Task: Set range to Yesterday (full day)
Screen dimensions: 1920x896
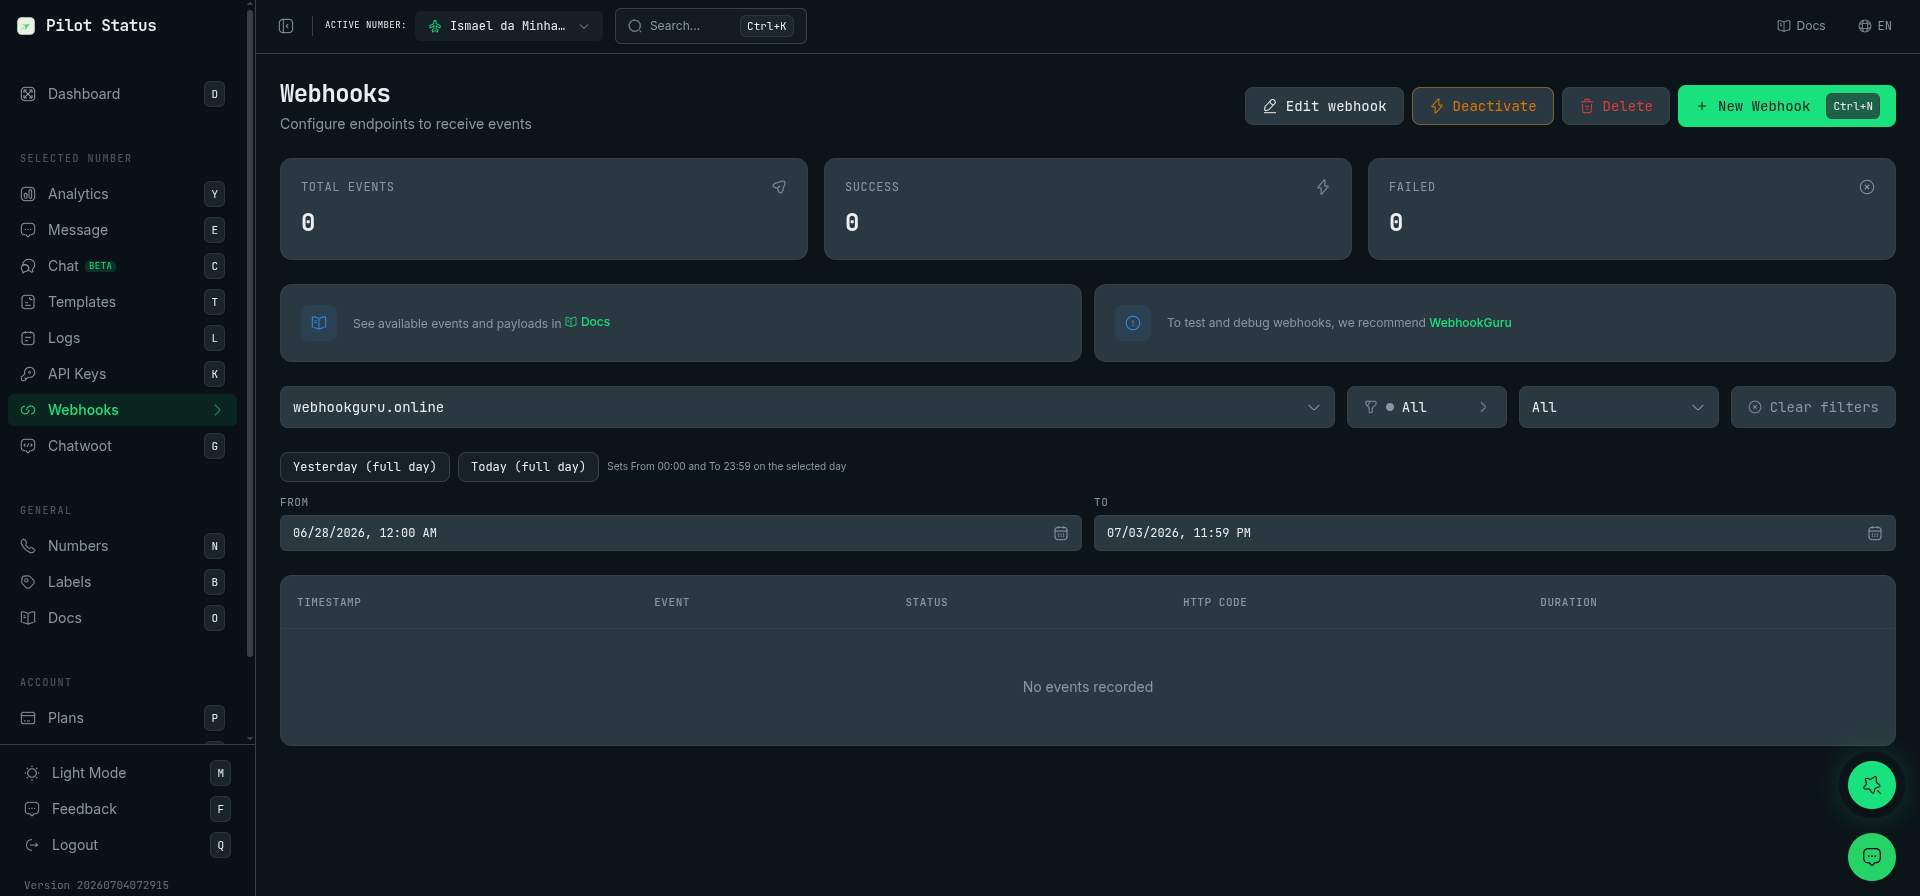Action: (x=365, y=467)
